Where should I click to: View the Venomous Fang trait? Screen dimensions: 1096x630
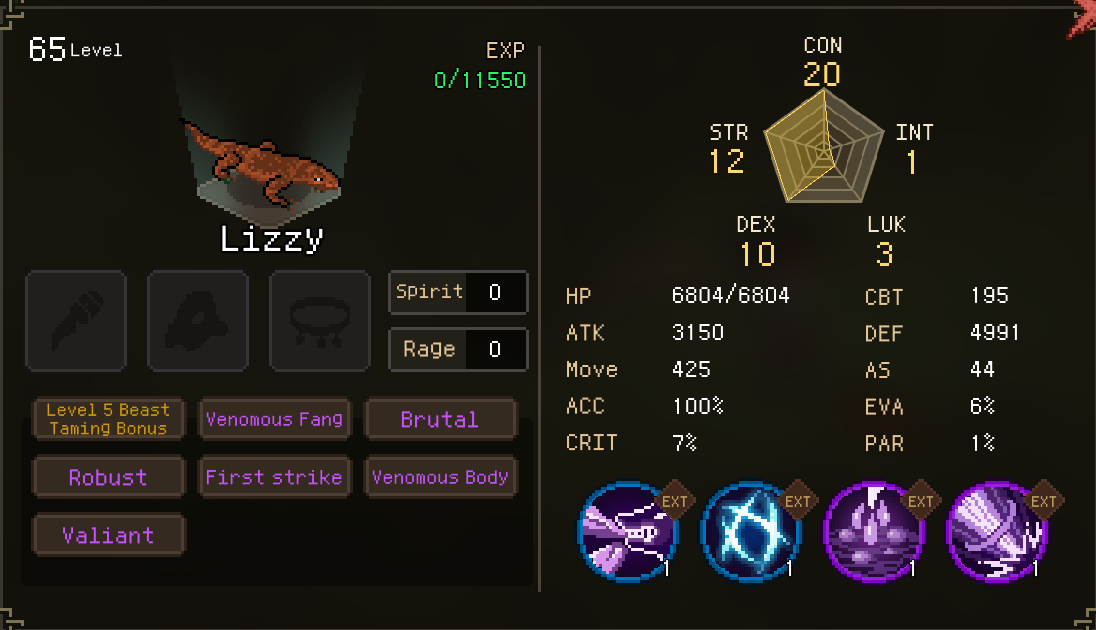[275, 419]
